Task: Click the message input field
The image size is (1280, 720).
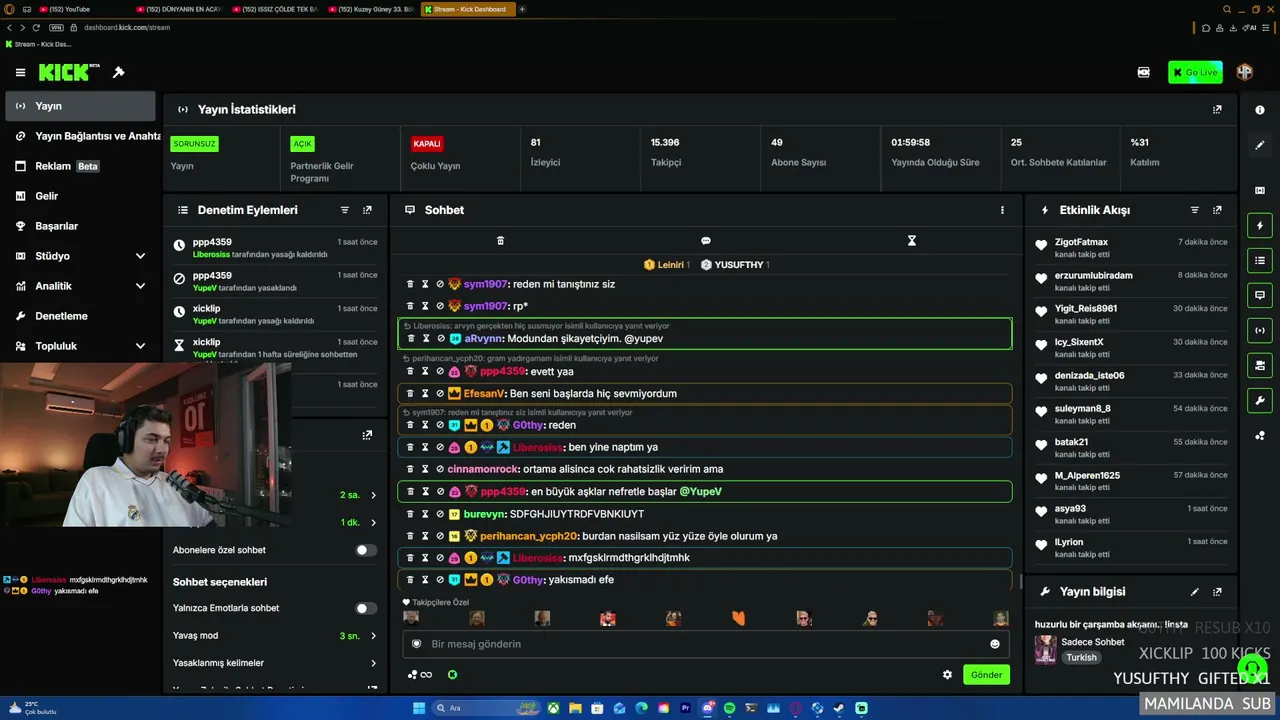Action: [x=706, y=644]
